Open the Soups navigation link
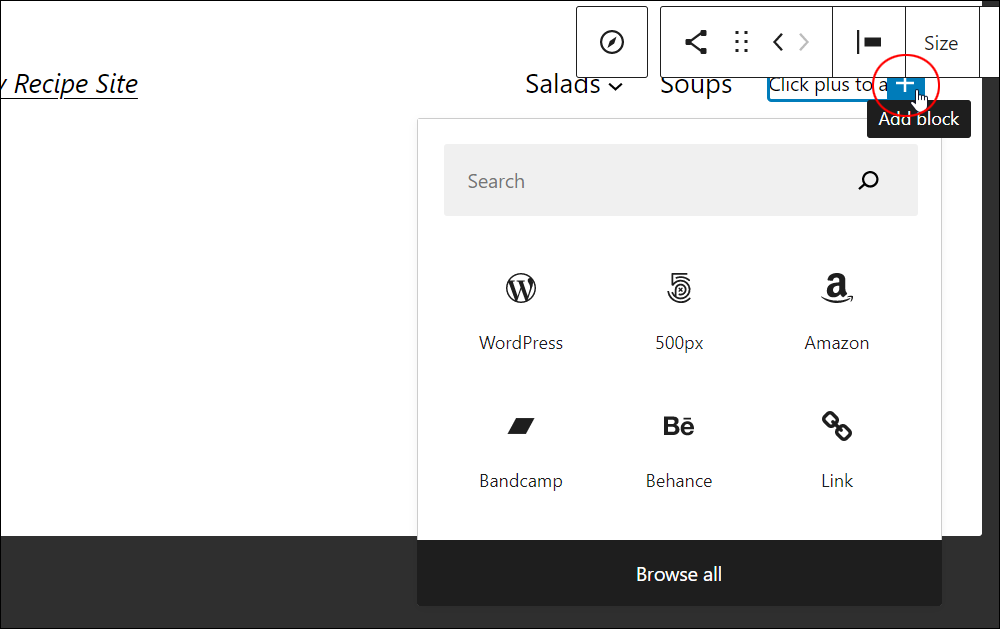 pyautogui.click(x=696, y=86)
